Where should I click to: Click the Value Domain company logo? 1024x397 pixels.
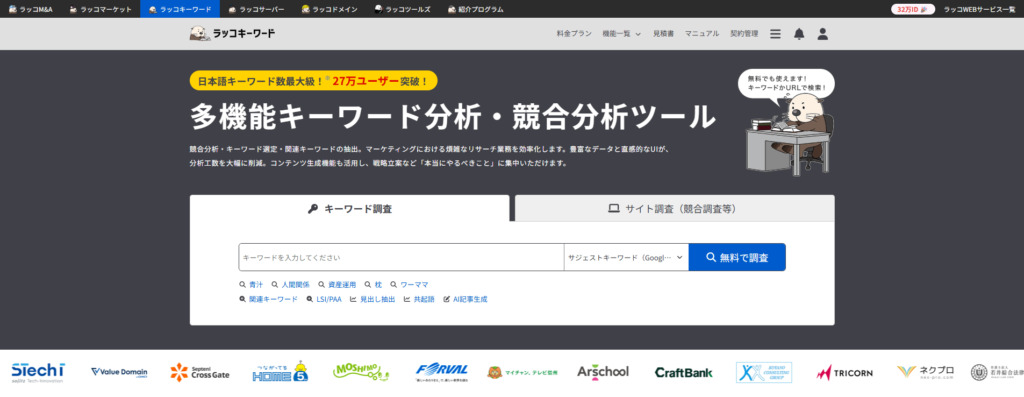[x=119, y=372]
